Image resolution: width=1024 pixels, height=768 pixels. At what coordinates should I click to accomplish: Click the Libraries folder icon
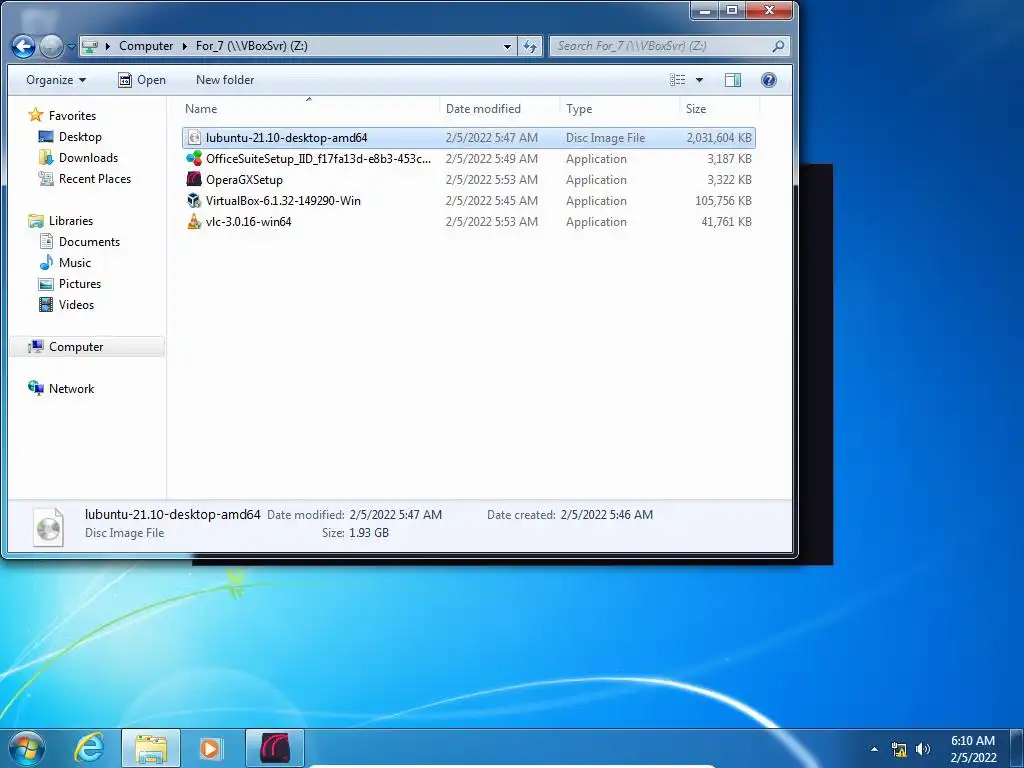[36, 221]
